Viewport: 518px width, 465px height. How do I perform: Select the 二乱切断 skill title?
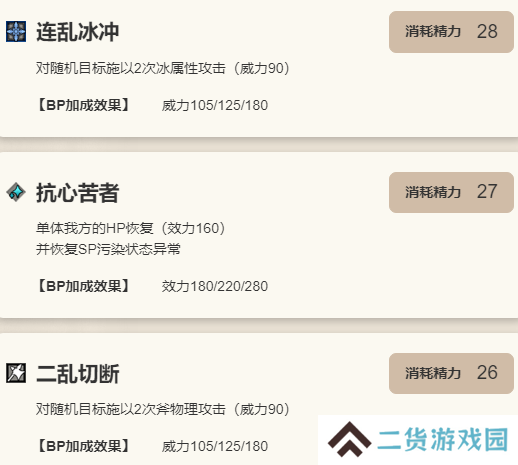pos(77,373)
